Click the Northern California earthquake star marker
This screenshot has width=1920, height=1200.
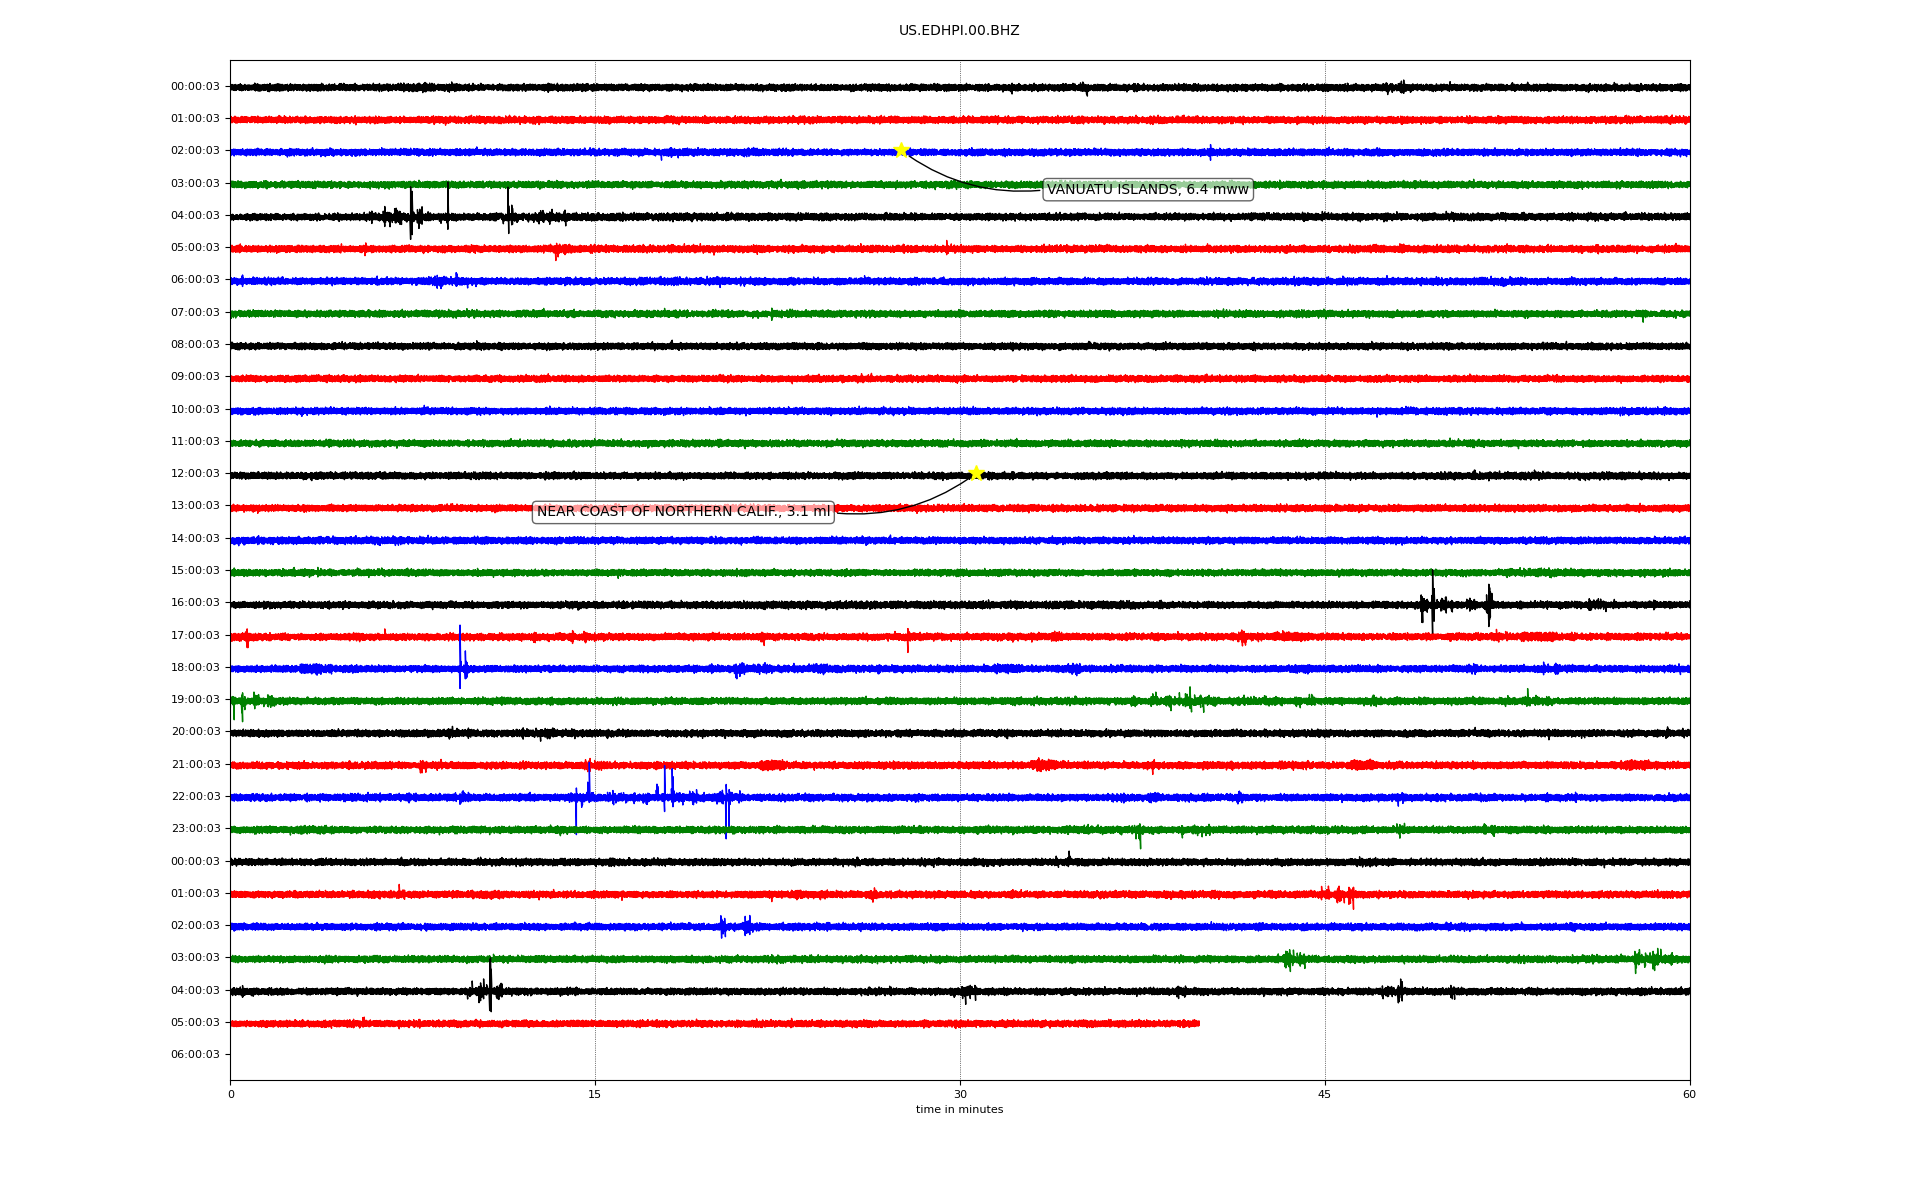pos(976,474)
